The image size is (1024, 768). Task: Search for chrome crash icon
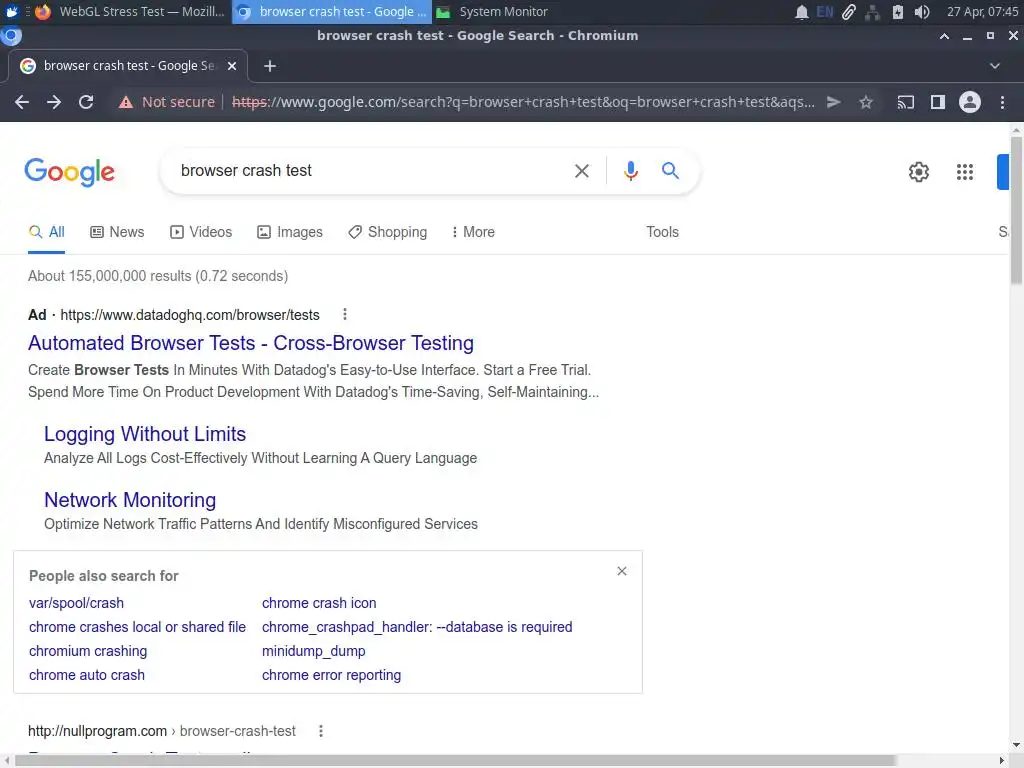(319, 603)
